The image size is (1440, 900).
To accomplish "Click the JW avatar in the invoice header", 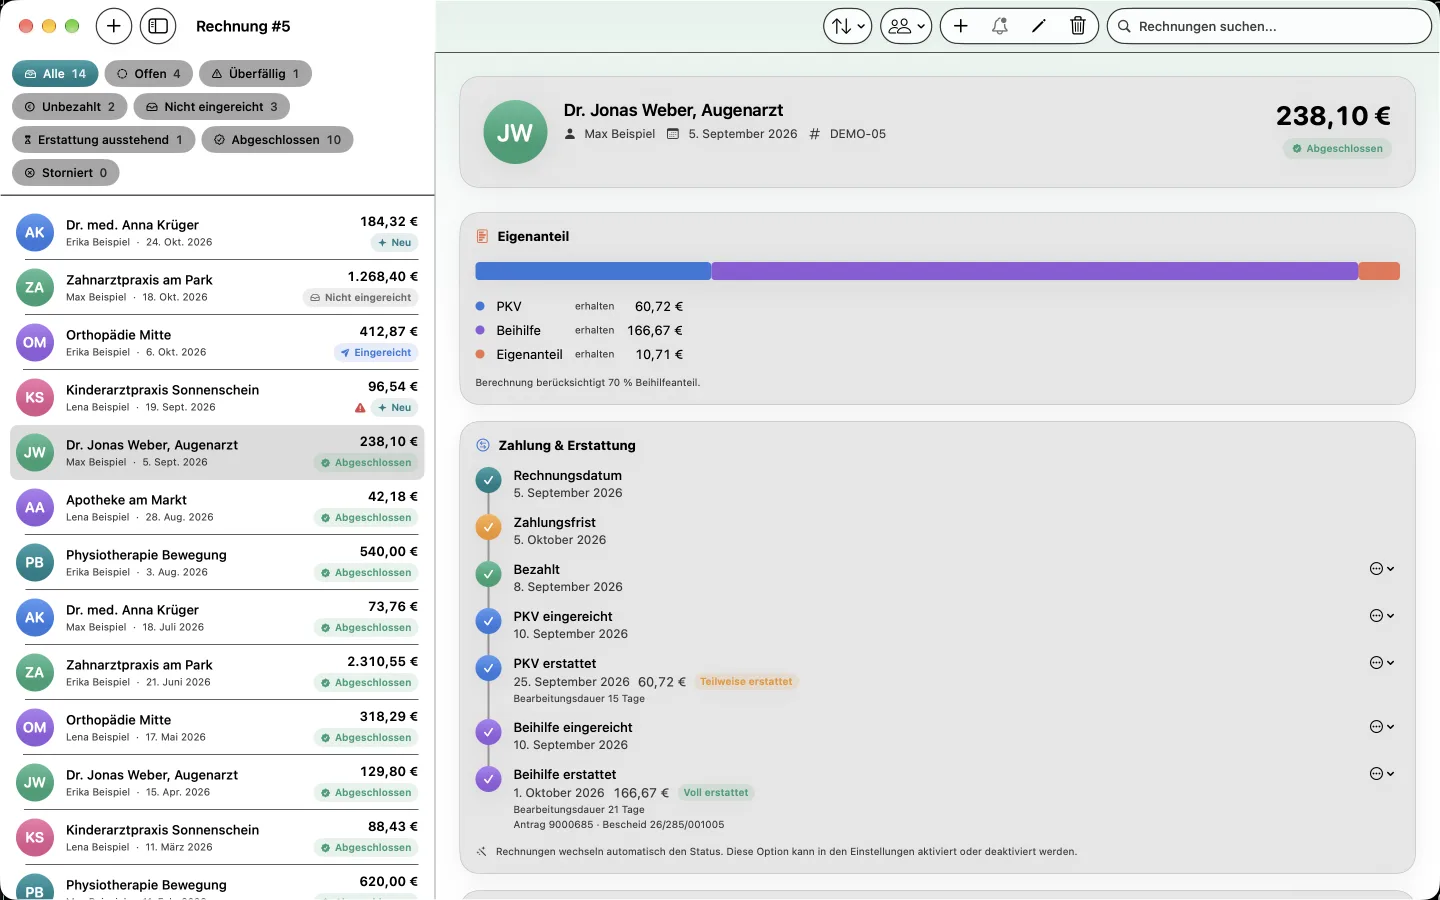I will point(515,132).
